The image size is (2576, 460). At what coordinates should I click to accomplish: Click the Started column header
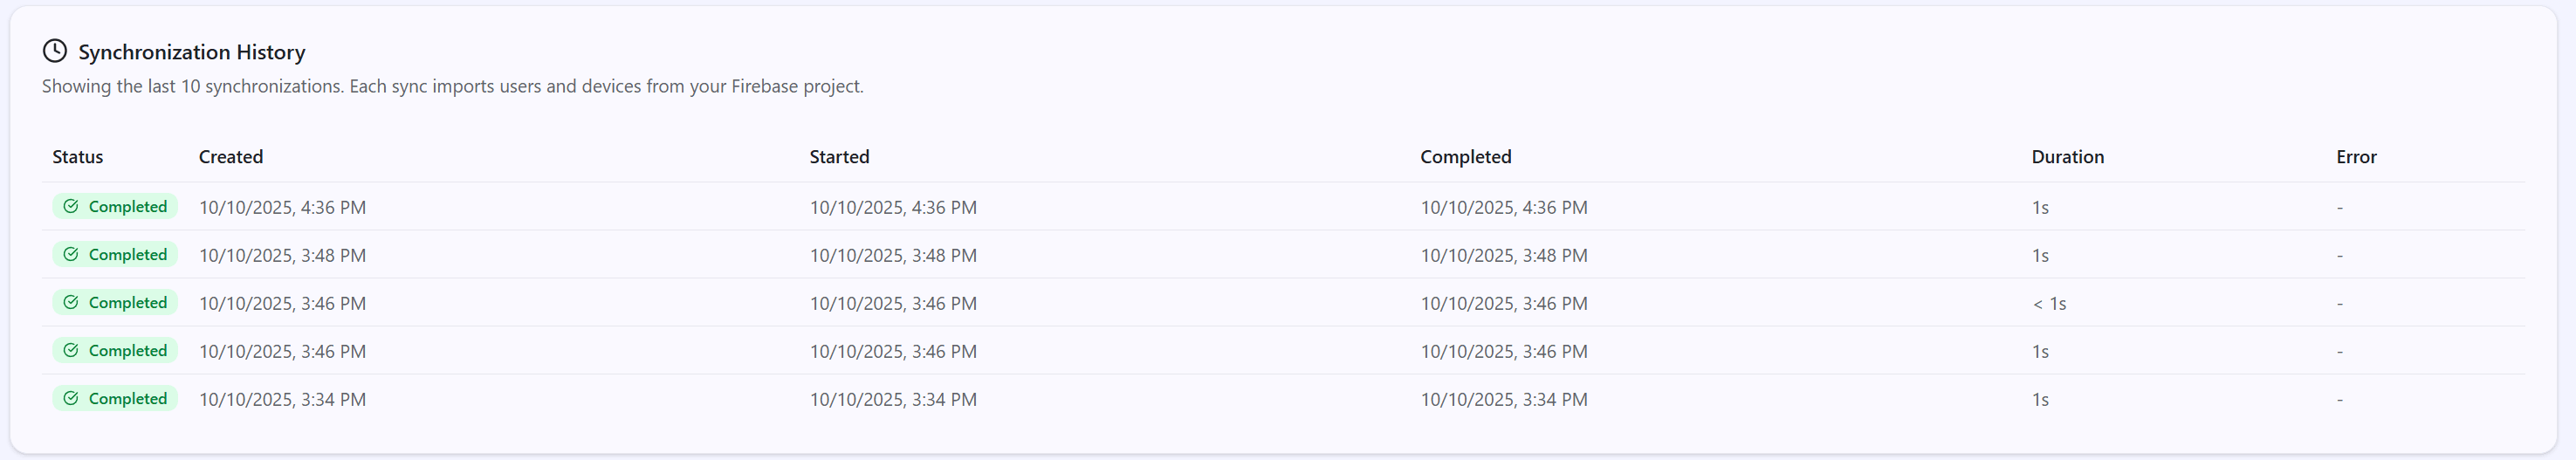pos(839,157)
